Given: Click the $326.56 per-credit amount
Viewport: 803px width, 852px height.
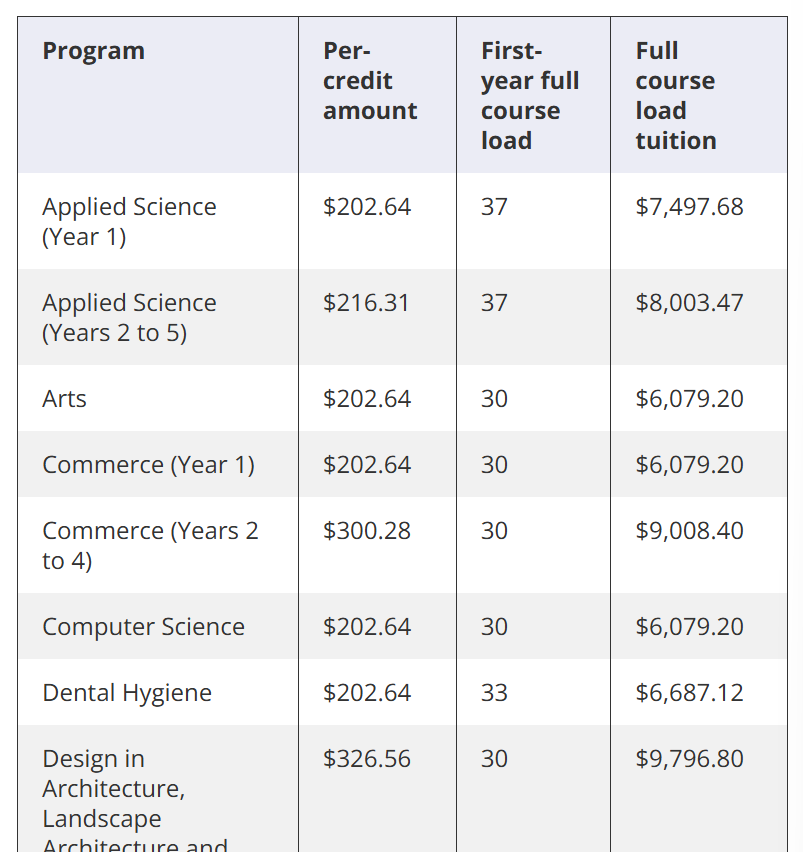Looking at the screenshot, I should 367,759.
